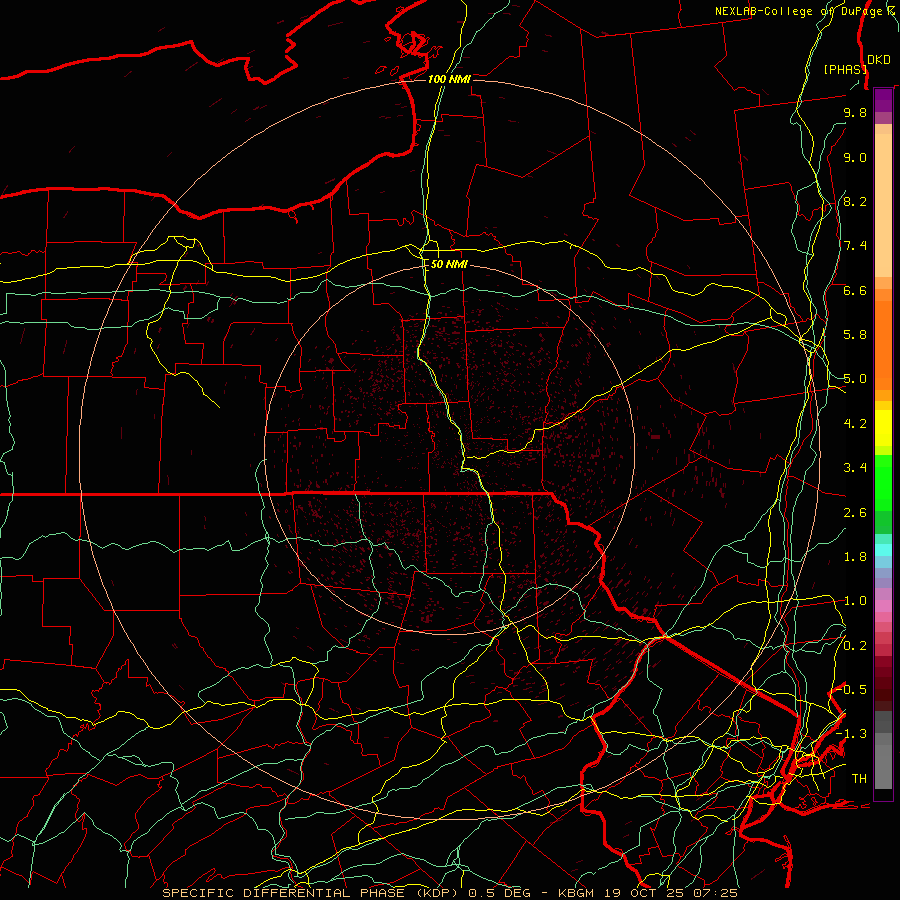The image size is (900, 900).
Task: Click the -0.5 scale label
Action: click(852, 690)
